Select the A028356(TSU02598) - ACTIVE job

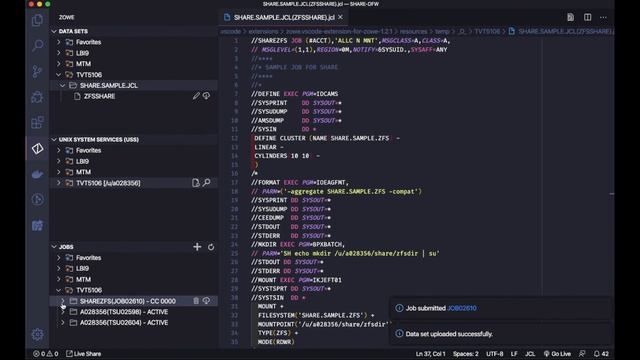pyautogui.click(x=124, y=312)
